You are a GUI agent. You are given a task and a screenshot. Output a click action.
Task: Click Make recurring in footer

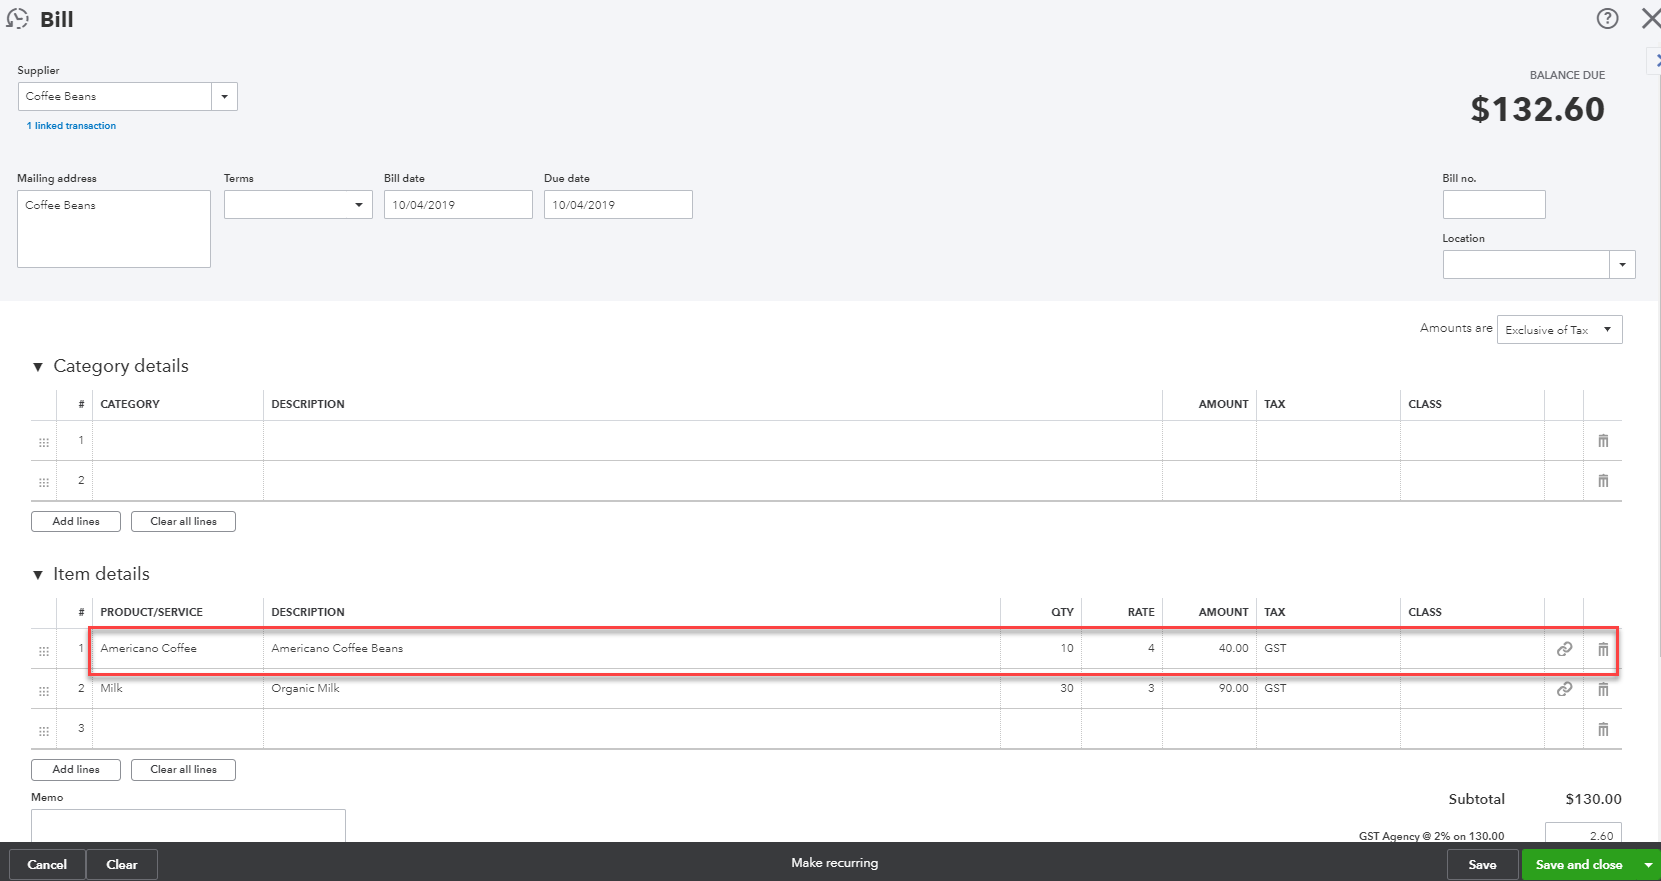pos(834,863)
